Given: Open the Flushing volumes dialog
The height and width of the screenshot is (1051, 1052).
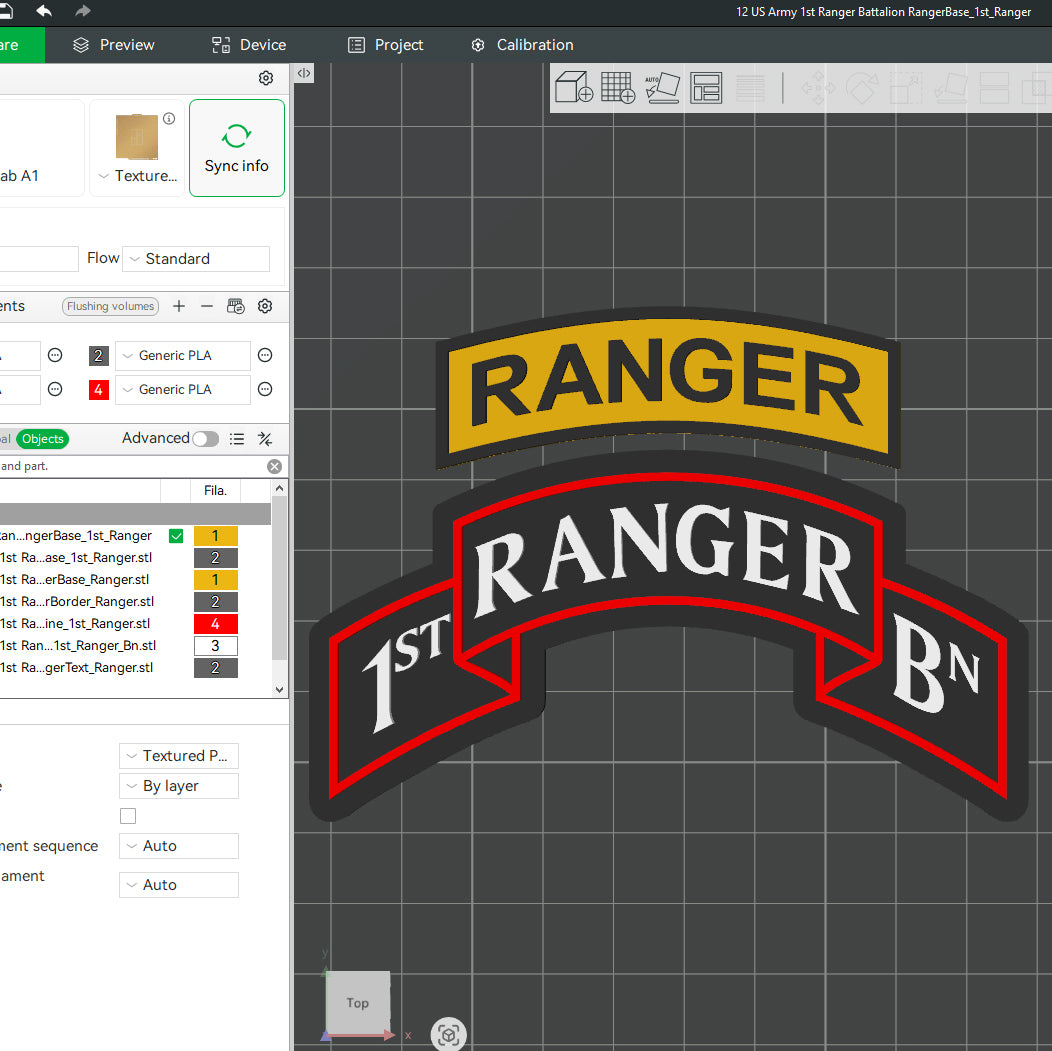Looking at the screenshot, I should click(x=110, y=306).
